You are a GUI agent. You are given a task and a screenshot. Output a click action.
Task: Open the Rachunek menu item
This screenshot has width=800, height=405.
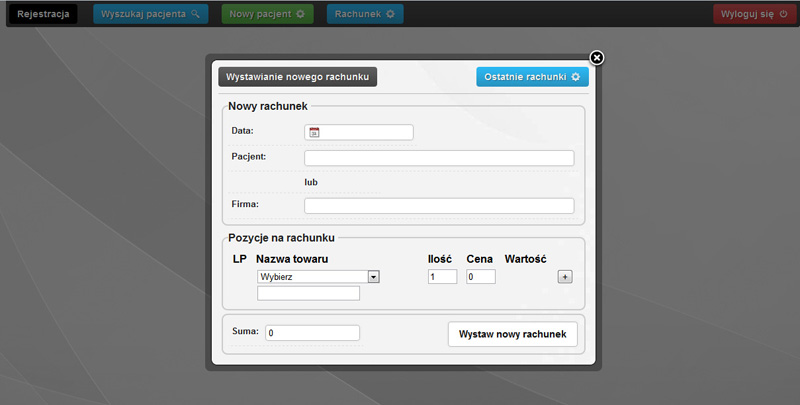click(x=365, y=14)
